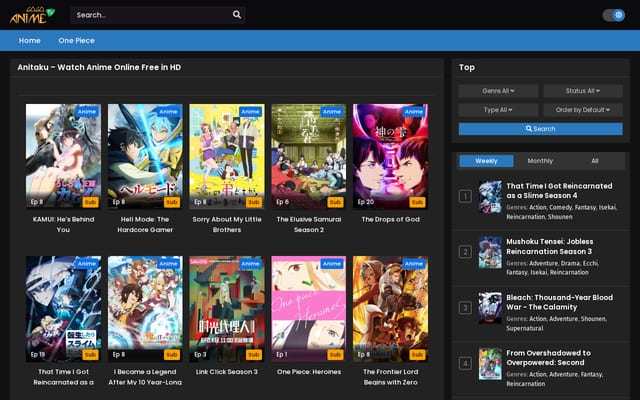Switch to the All tab

coord(595,161)
